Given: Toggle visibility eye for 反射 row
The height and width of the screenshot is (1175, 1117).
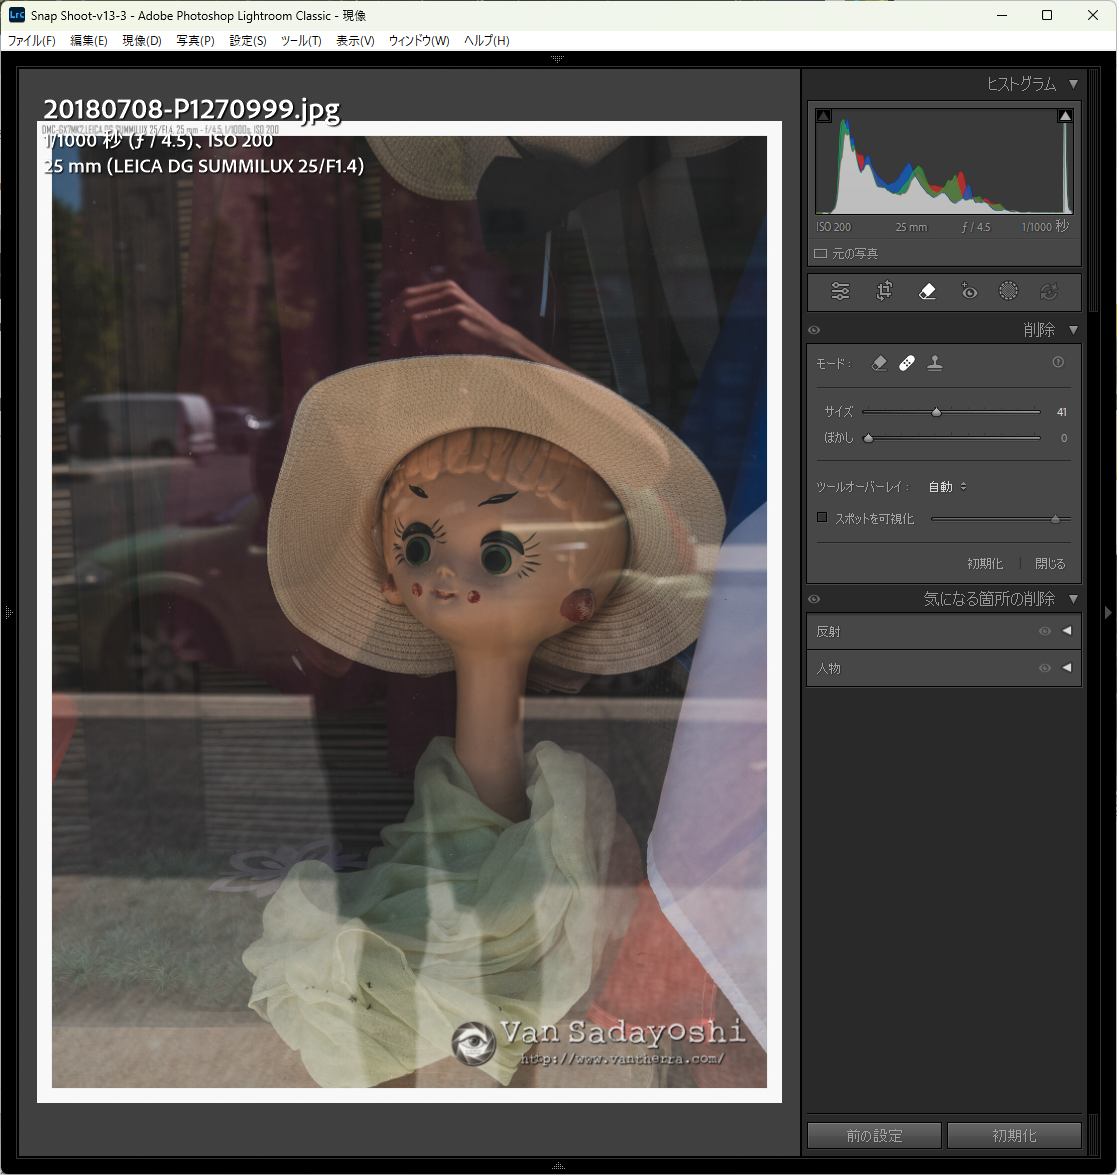Looking at the screenshot, I should click(1044, 631).
